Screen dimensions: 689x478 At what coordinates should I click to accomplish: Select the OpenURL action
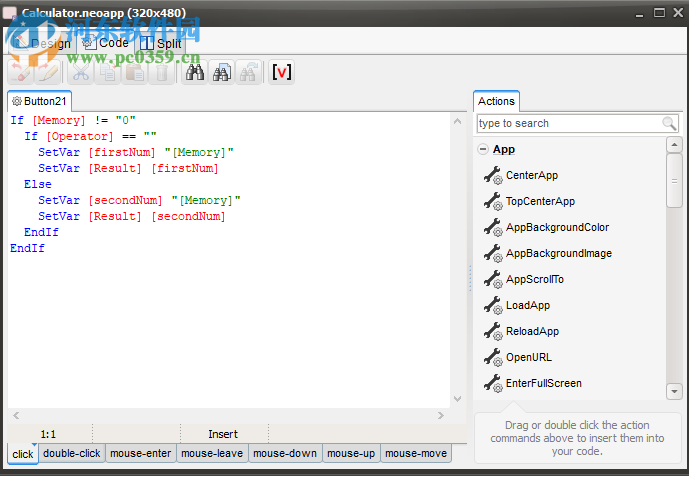pyautogui.click(x=528, y=357)
